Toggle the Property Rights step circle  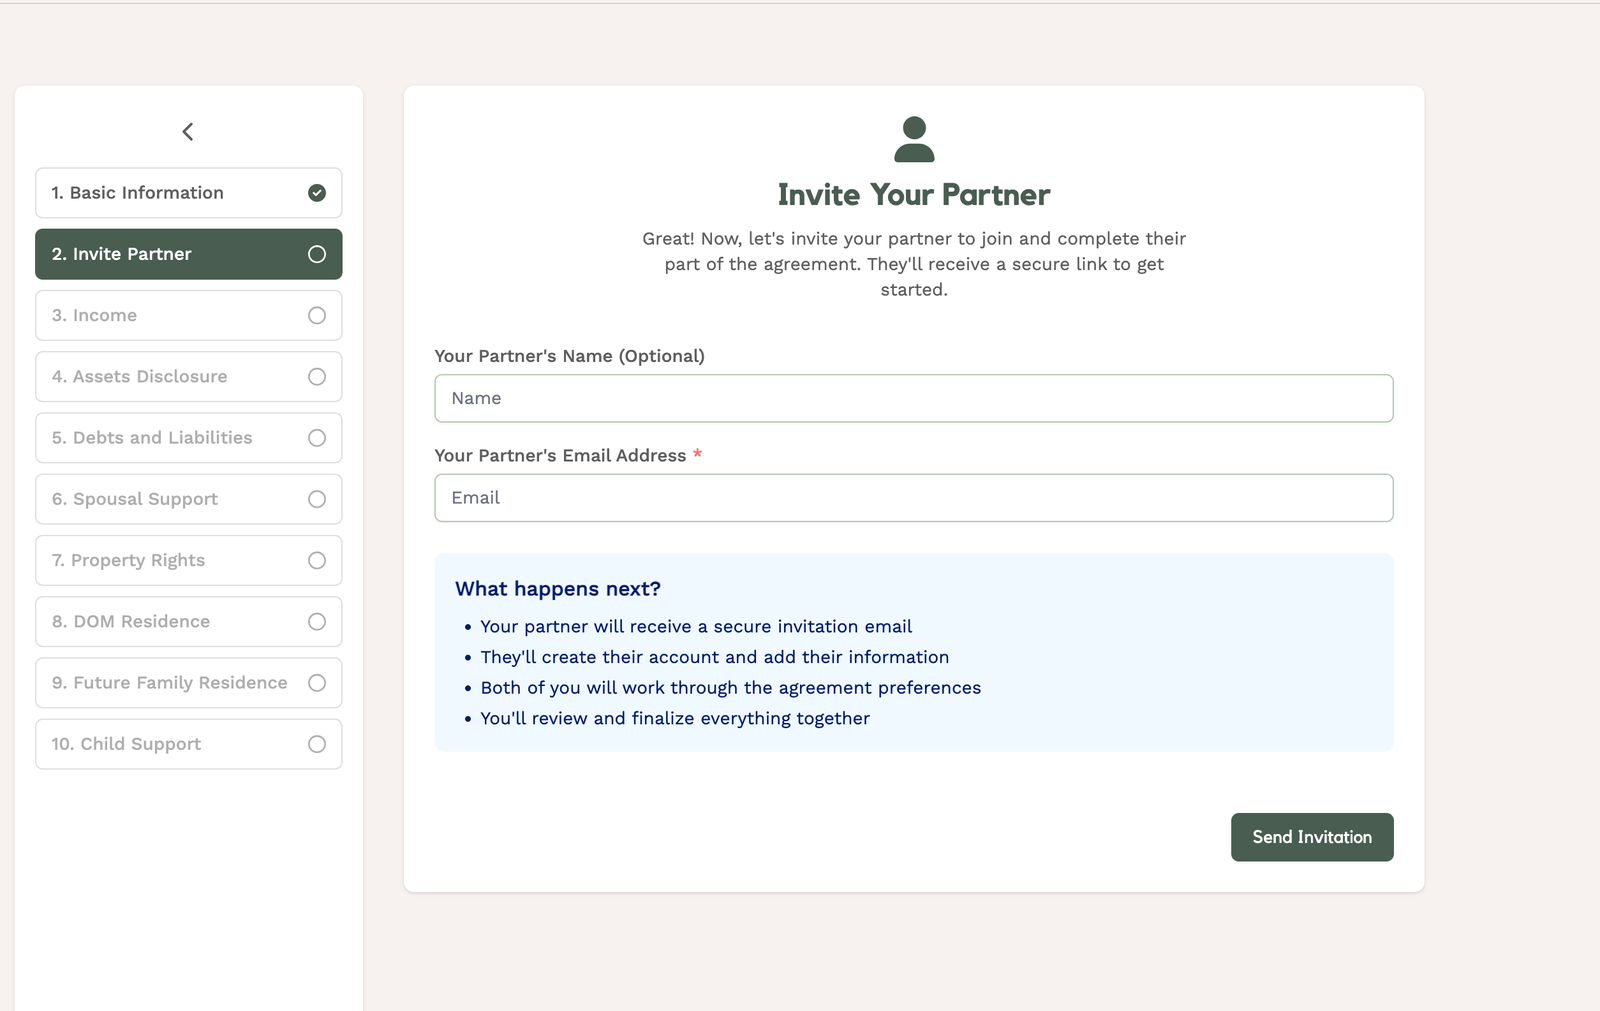[317, 560]
